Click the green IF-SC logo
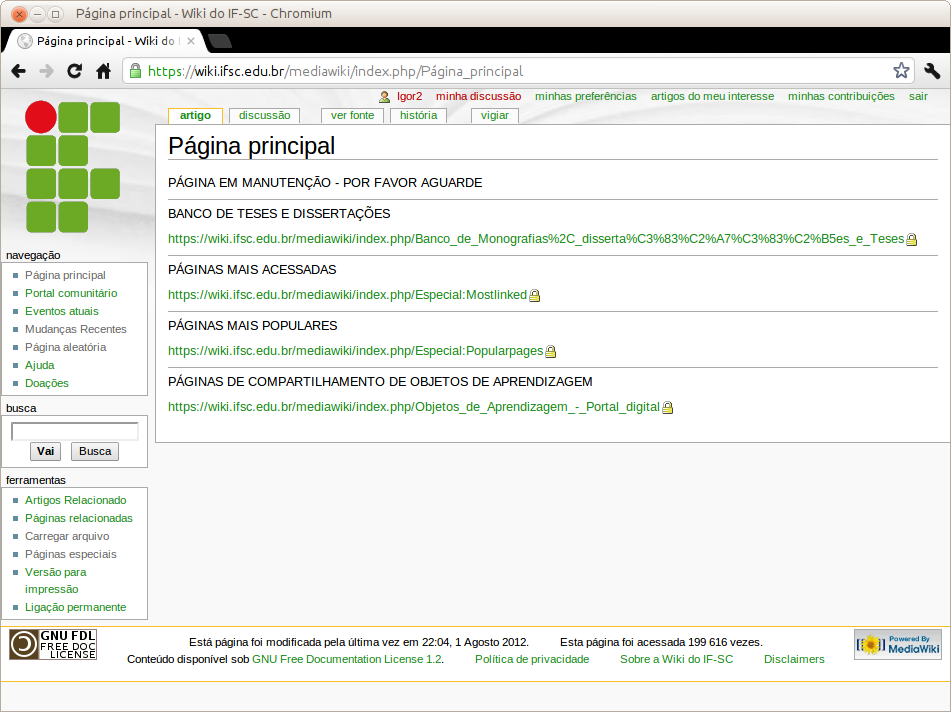Screen dimensions: 951x712 (73, 167)
